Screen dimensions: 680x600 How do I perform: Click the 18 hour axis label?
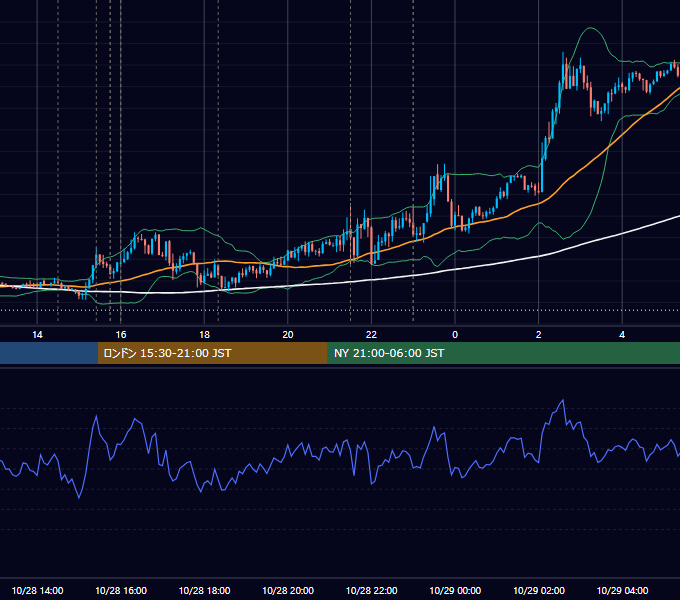pyautogui.click(x=204, y=335)
